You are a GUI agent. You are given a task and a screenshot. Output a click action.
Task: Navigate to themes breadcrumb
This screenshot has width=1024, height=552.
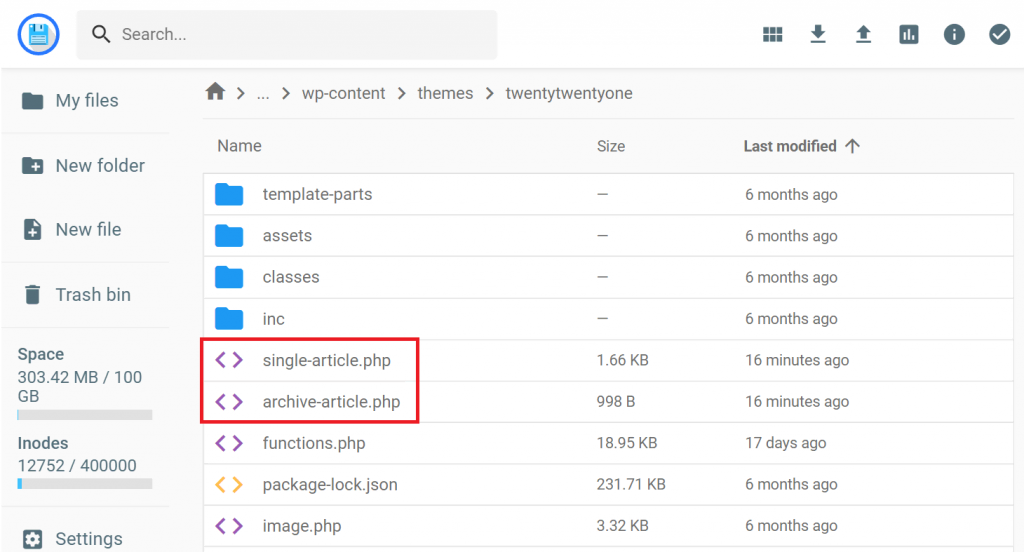pyautogui.click(x=445, y=93)
